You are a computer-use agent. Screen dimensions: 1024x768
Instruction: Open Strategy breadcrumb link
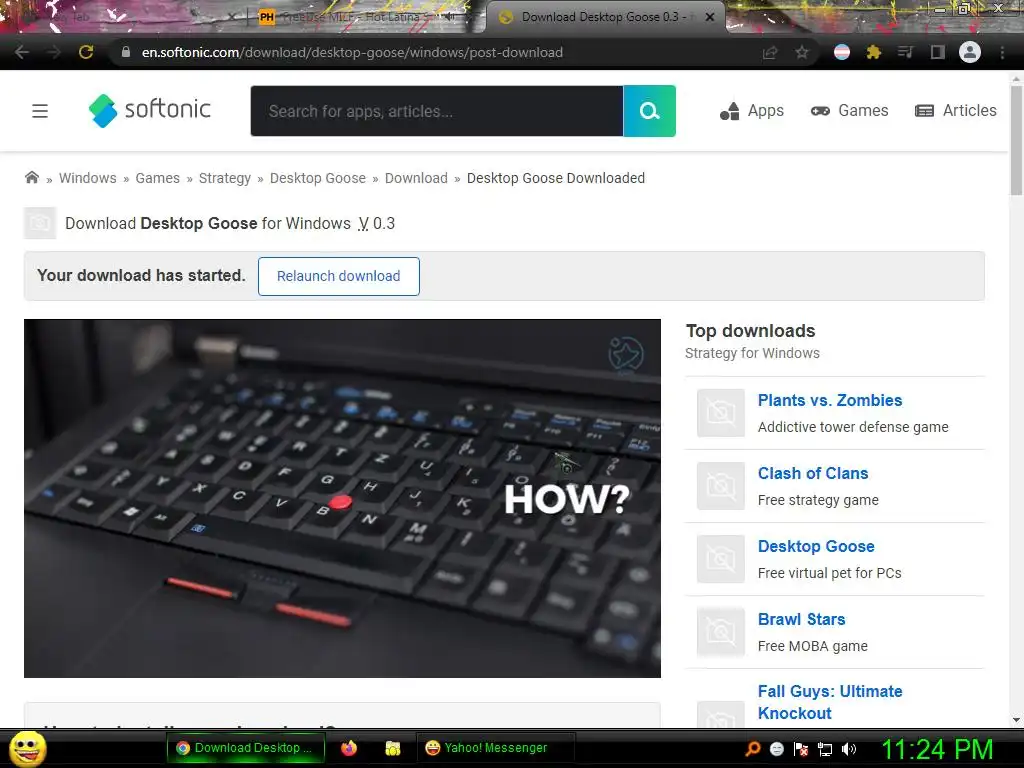pos(225,178)
